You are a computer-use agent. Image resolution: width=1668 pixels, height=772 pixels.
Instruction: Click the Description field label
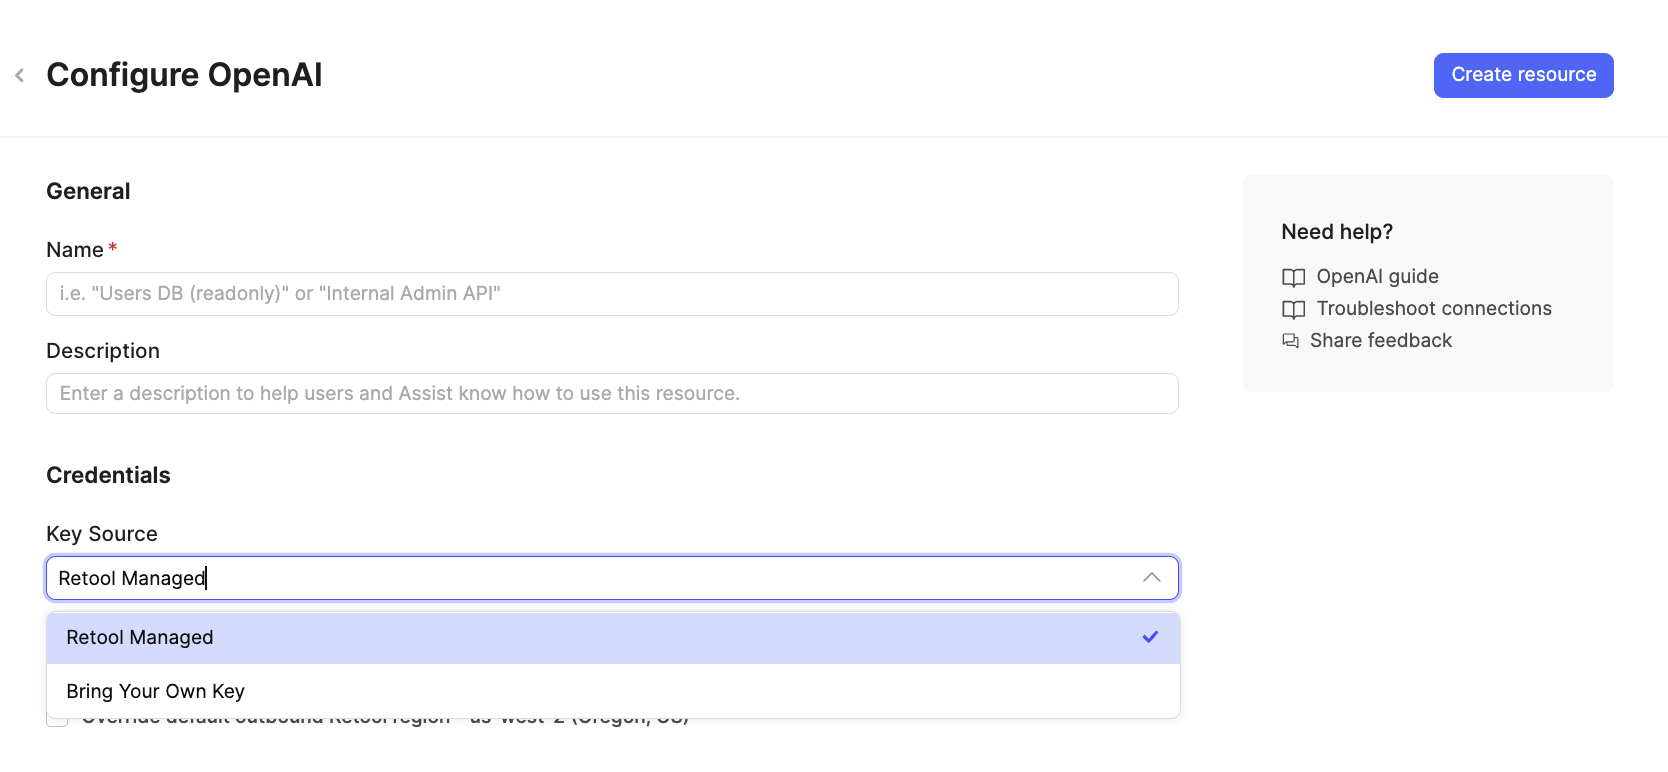103,351
